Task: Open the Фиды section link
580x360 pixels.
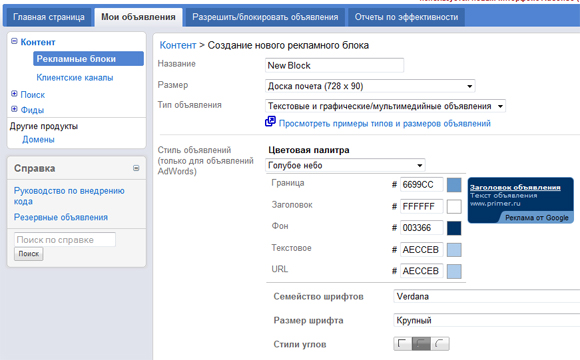Action: [x=32, y=110]
